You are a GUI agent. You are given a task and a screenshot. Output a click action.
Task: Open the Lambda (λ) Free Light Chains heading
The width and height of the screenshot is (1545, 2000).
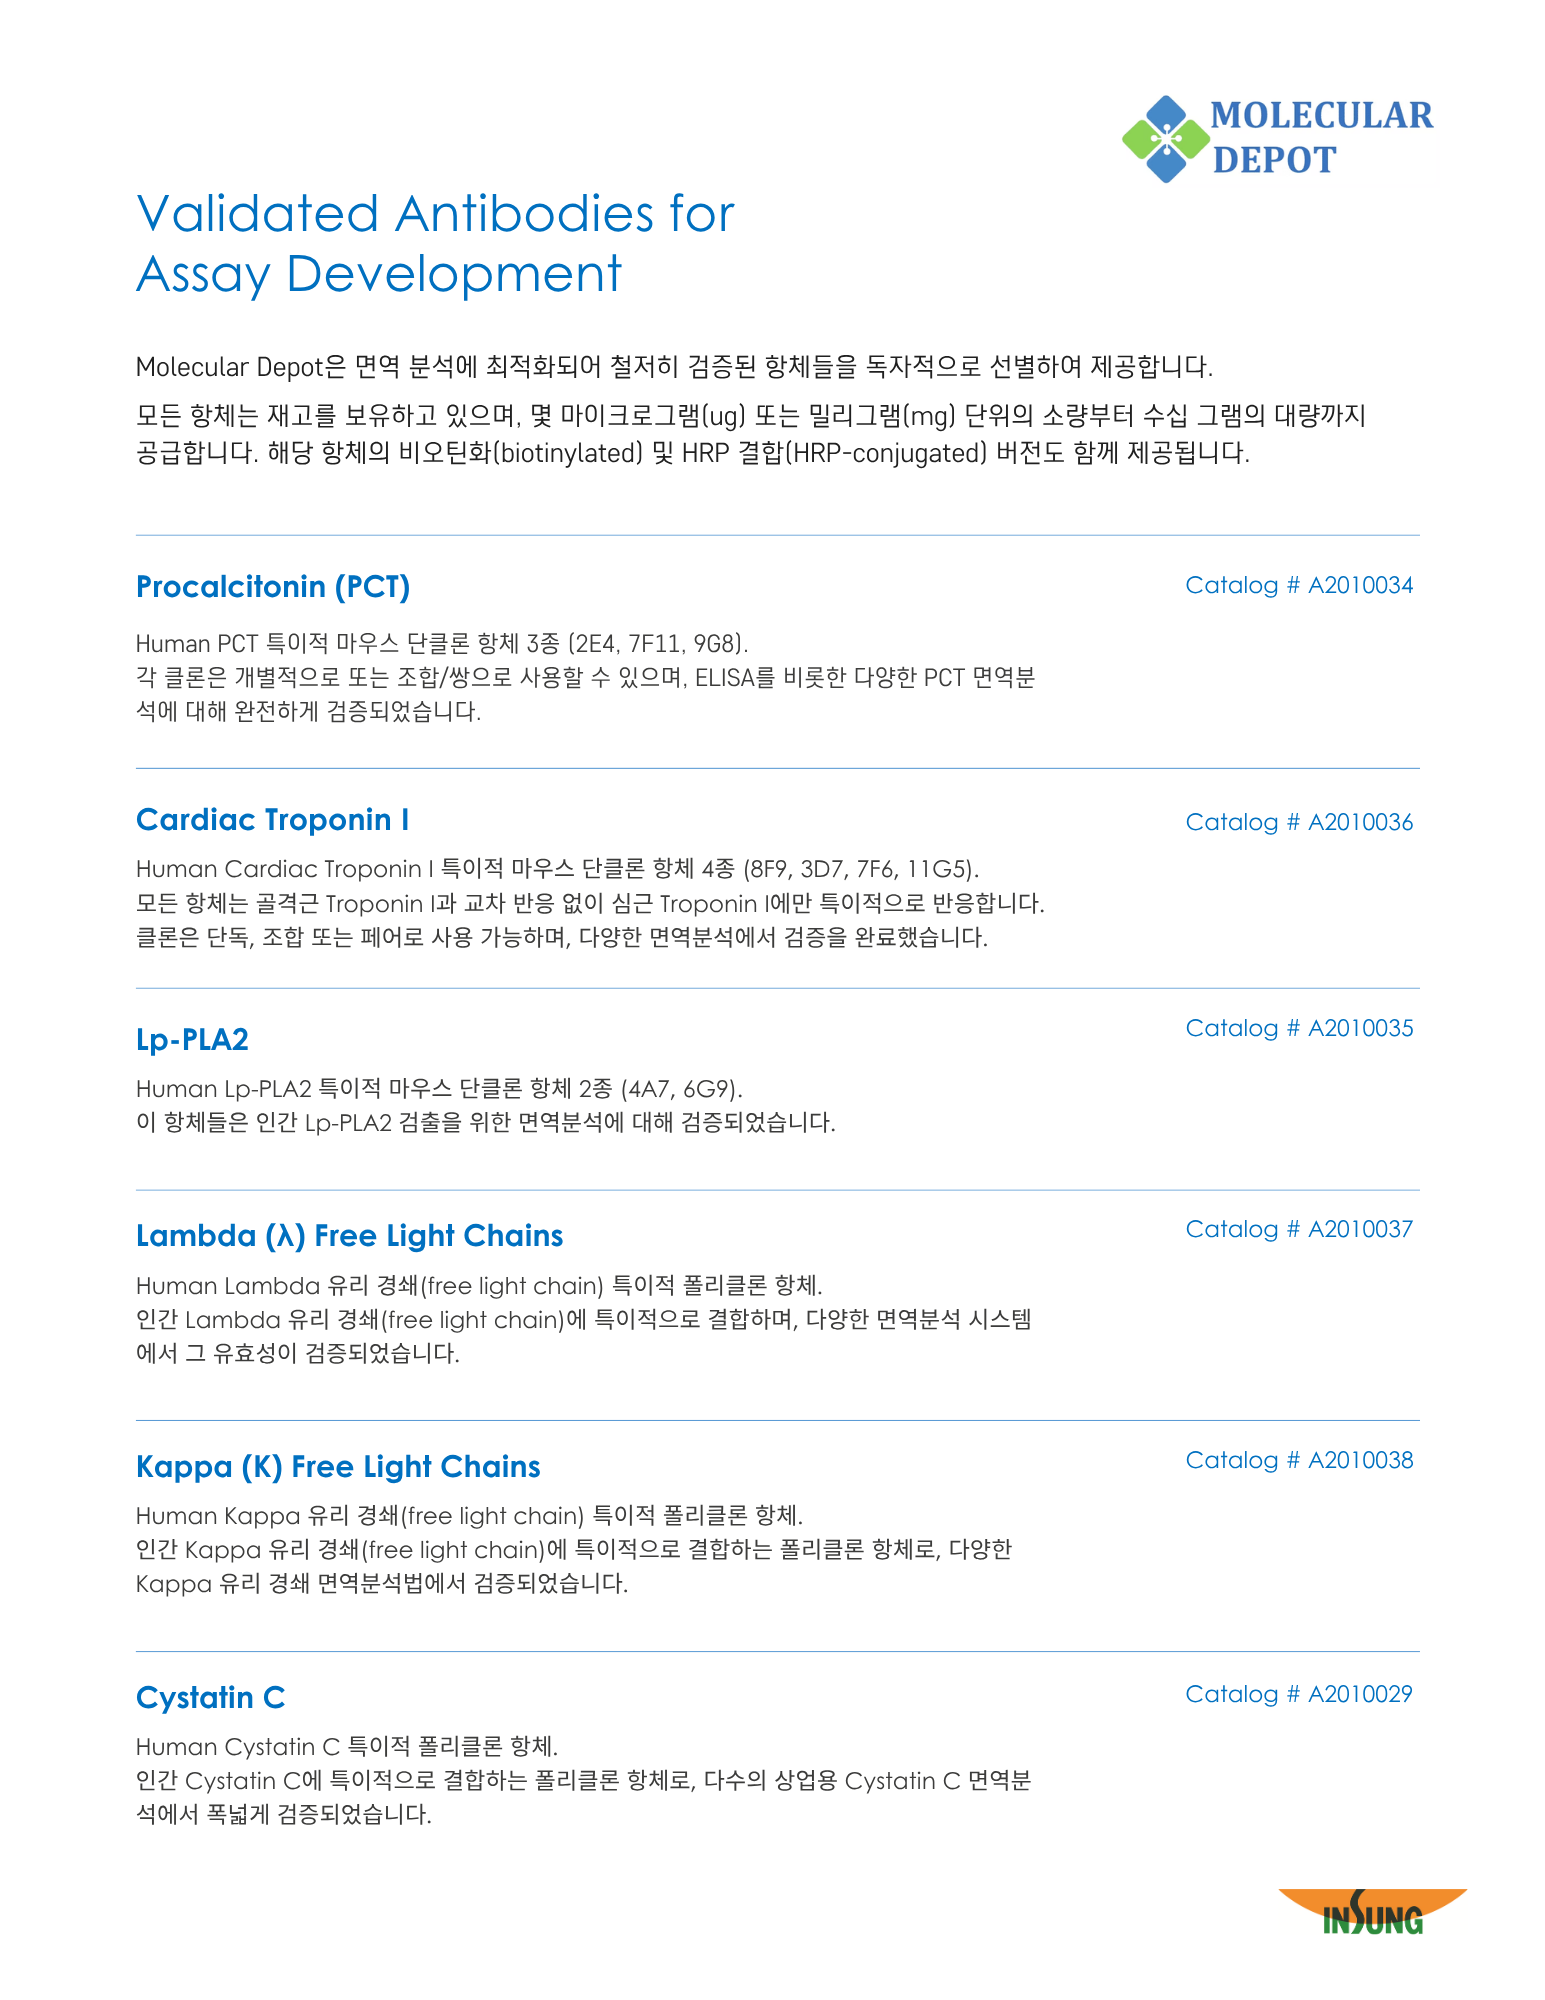click(x=349, y=1236)
